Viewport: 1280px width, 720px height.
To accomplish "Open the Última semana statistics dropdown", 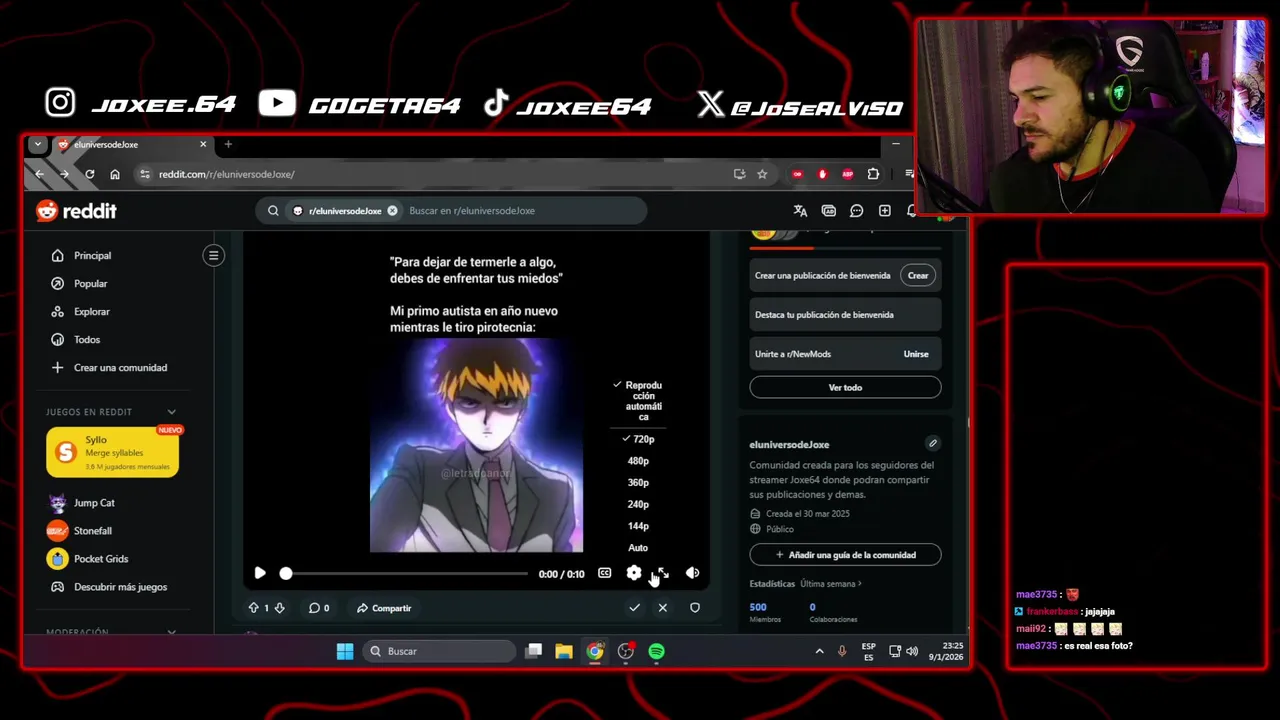I will click(831, 584).
